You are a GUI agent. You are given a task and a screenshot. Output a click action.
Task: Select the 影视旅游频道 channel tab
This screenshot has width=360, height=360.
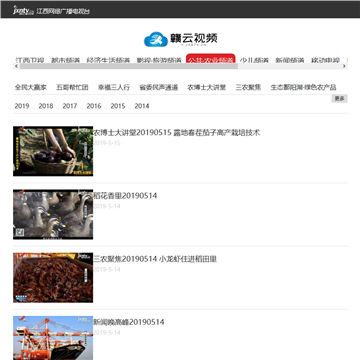click(159, 60)
